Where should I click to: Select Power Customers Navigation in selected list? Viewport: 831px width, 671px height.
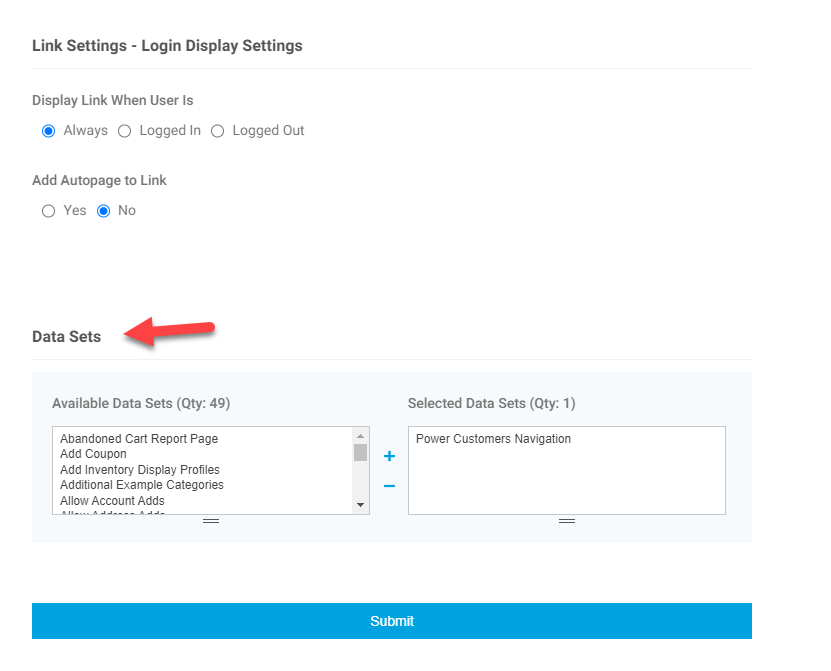click(493, 439)
